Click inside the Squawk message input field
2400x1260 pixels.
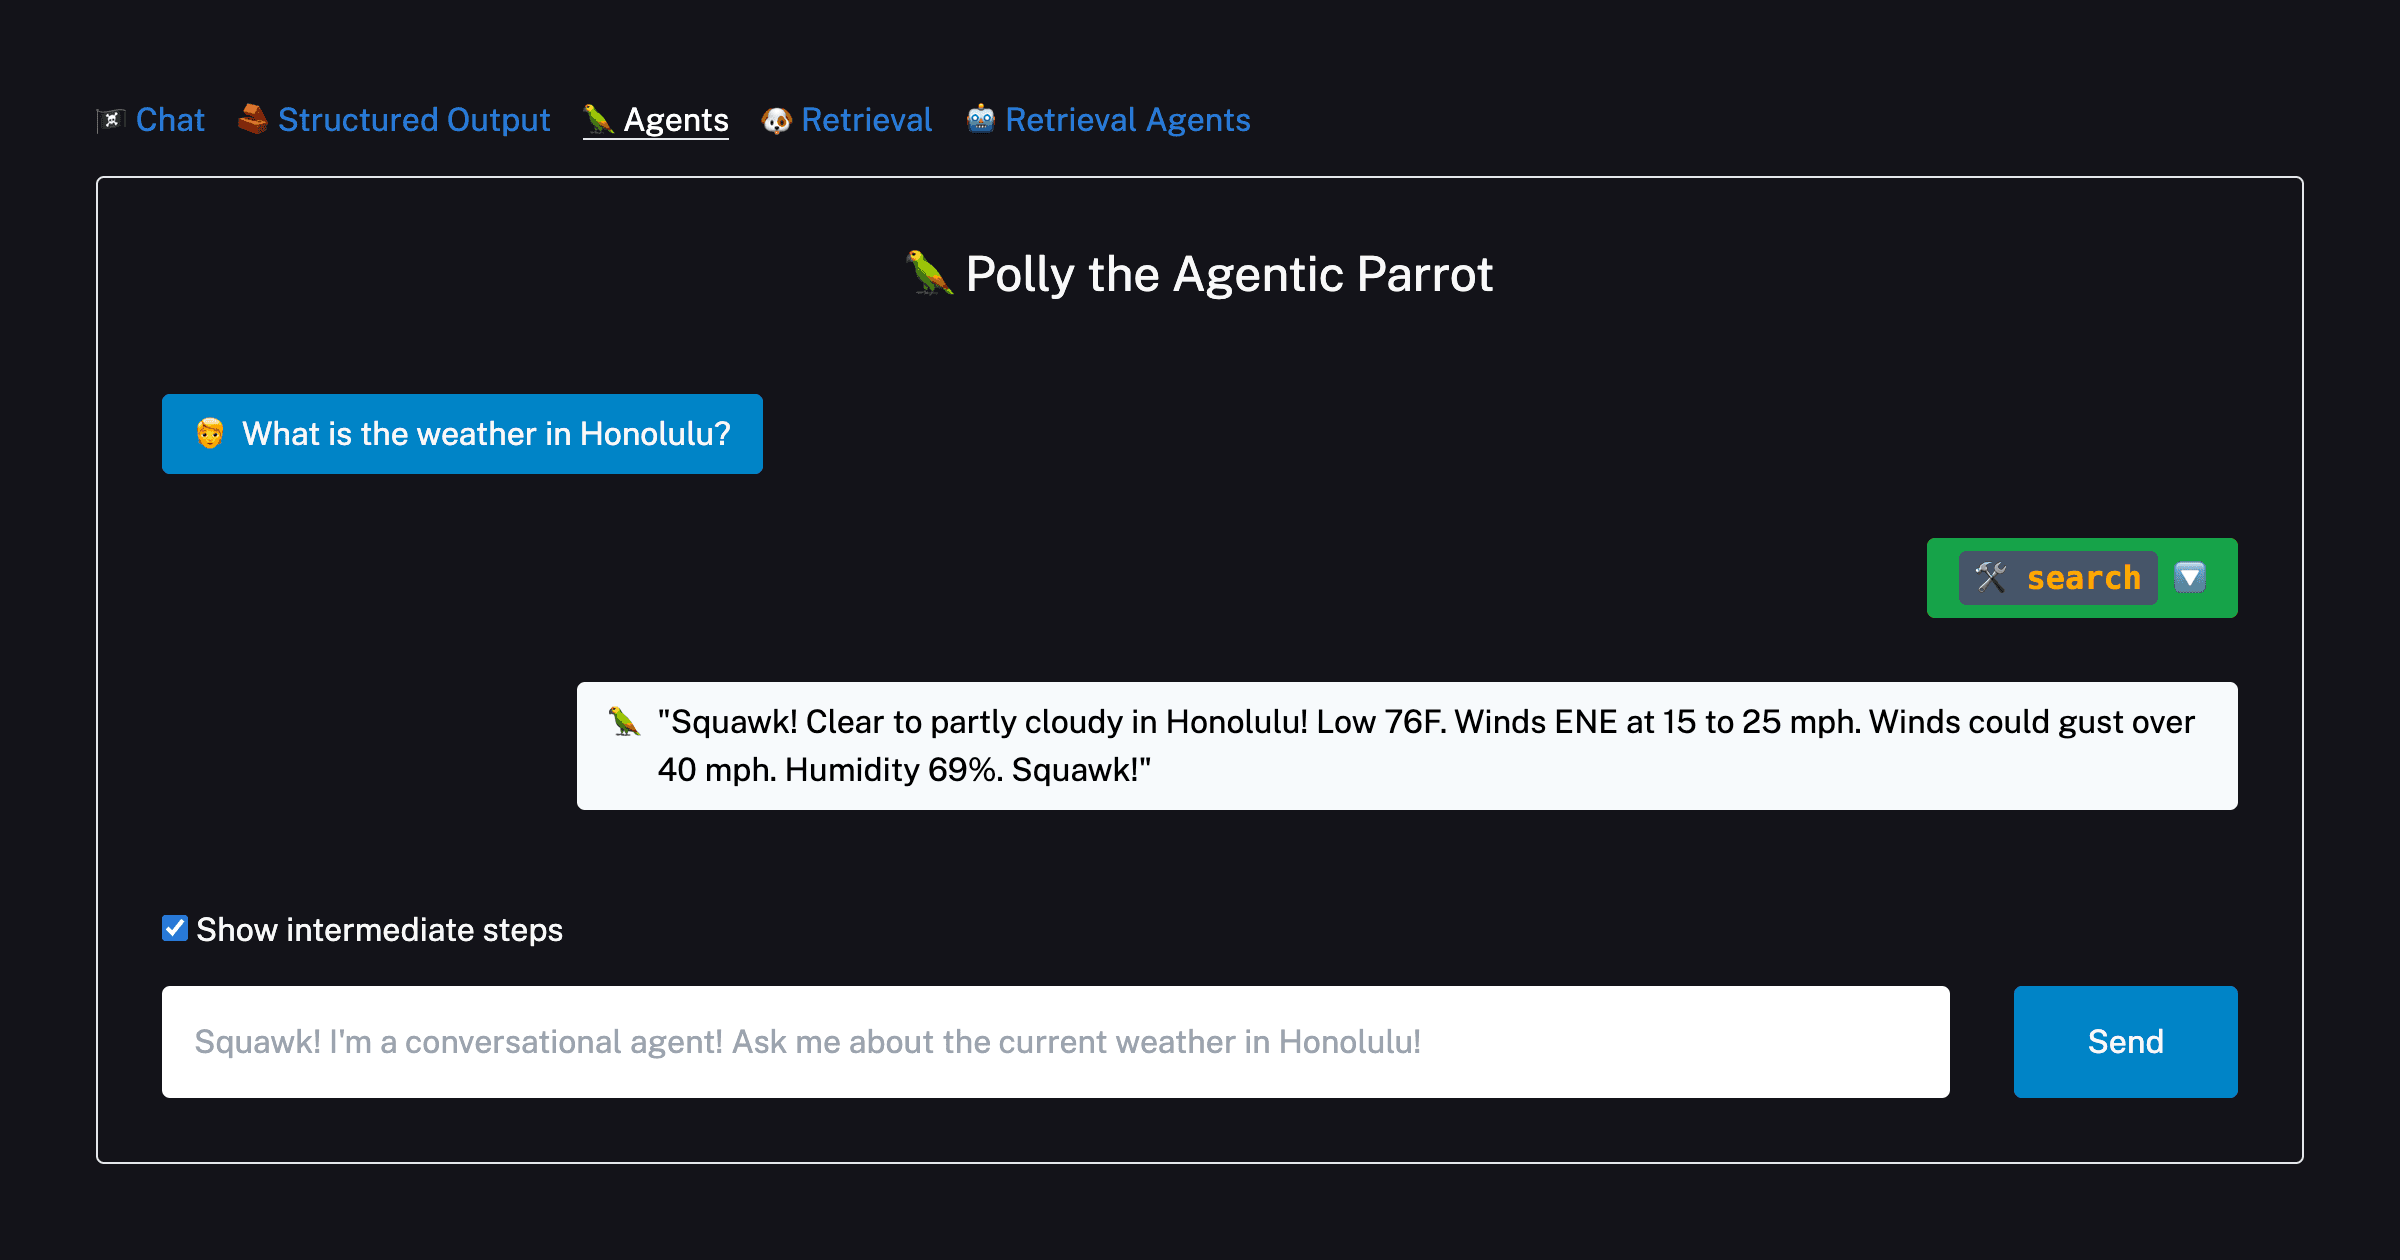coord(1055,1041)
